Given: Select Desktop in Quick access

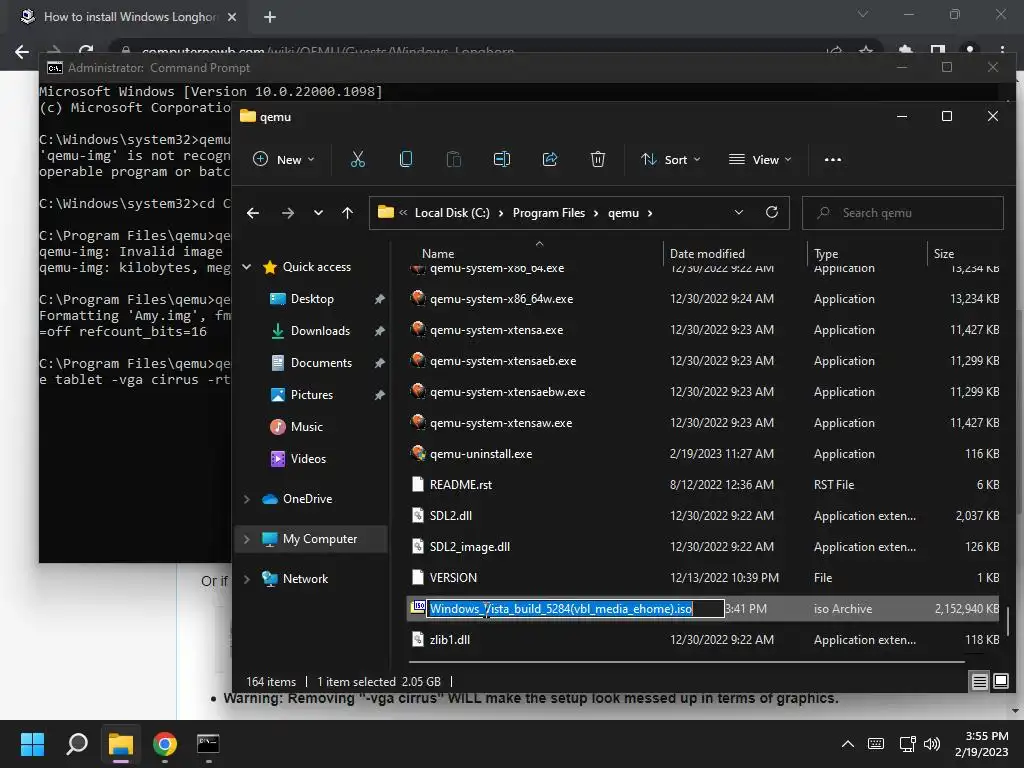Looking at the screenshot, I should [x=312, y=298].
